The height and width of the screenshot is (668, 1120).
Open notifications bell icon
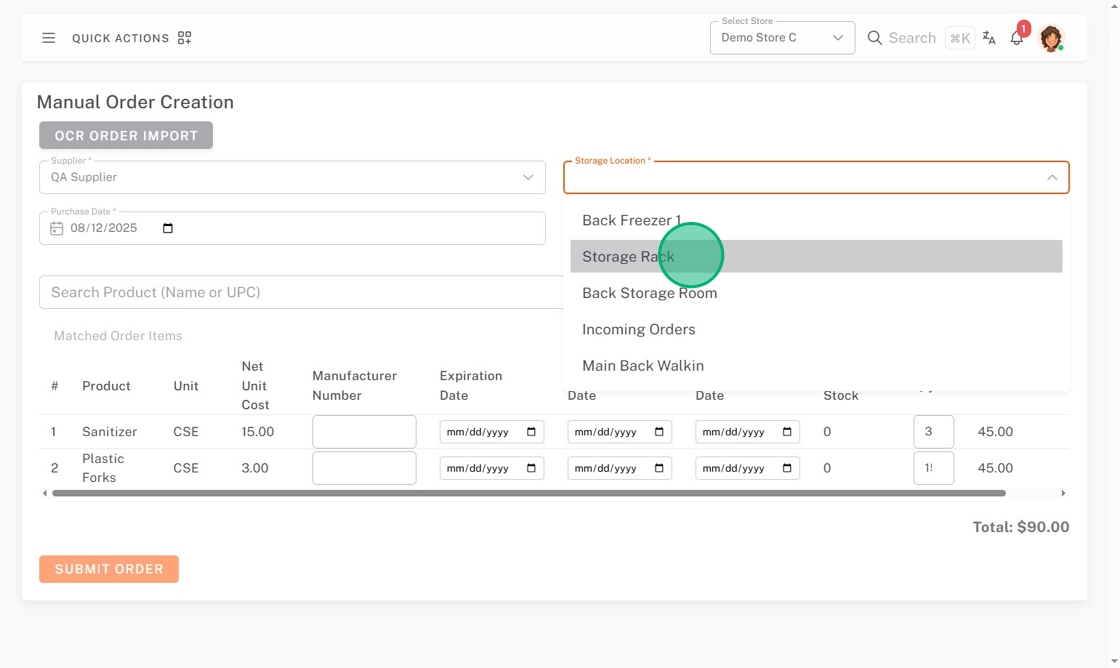pyautogui.click(x=1016, y=38)
